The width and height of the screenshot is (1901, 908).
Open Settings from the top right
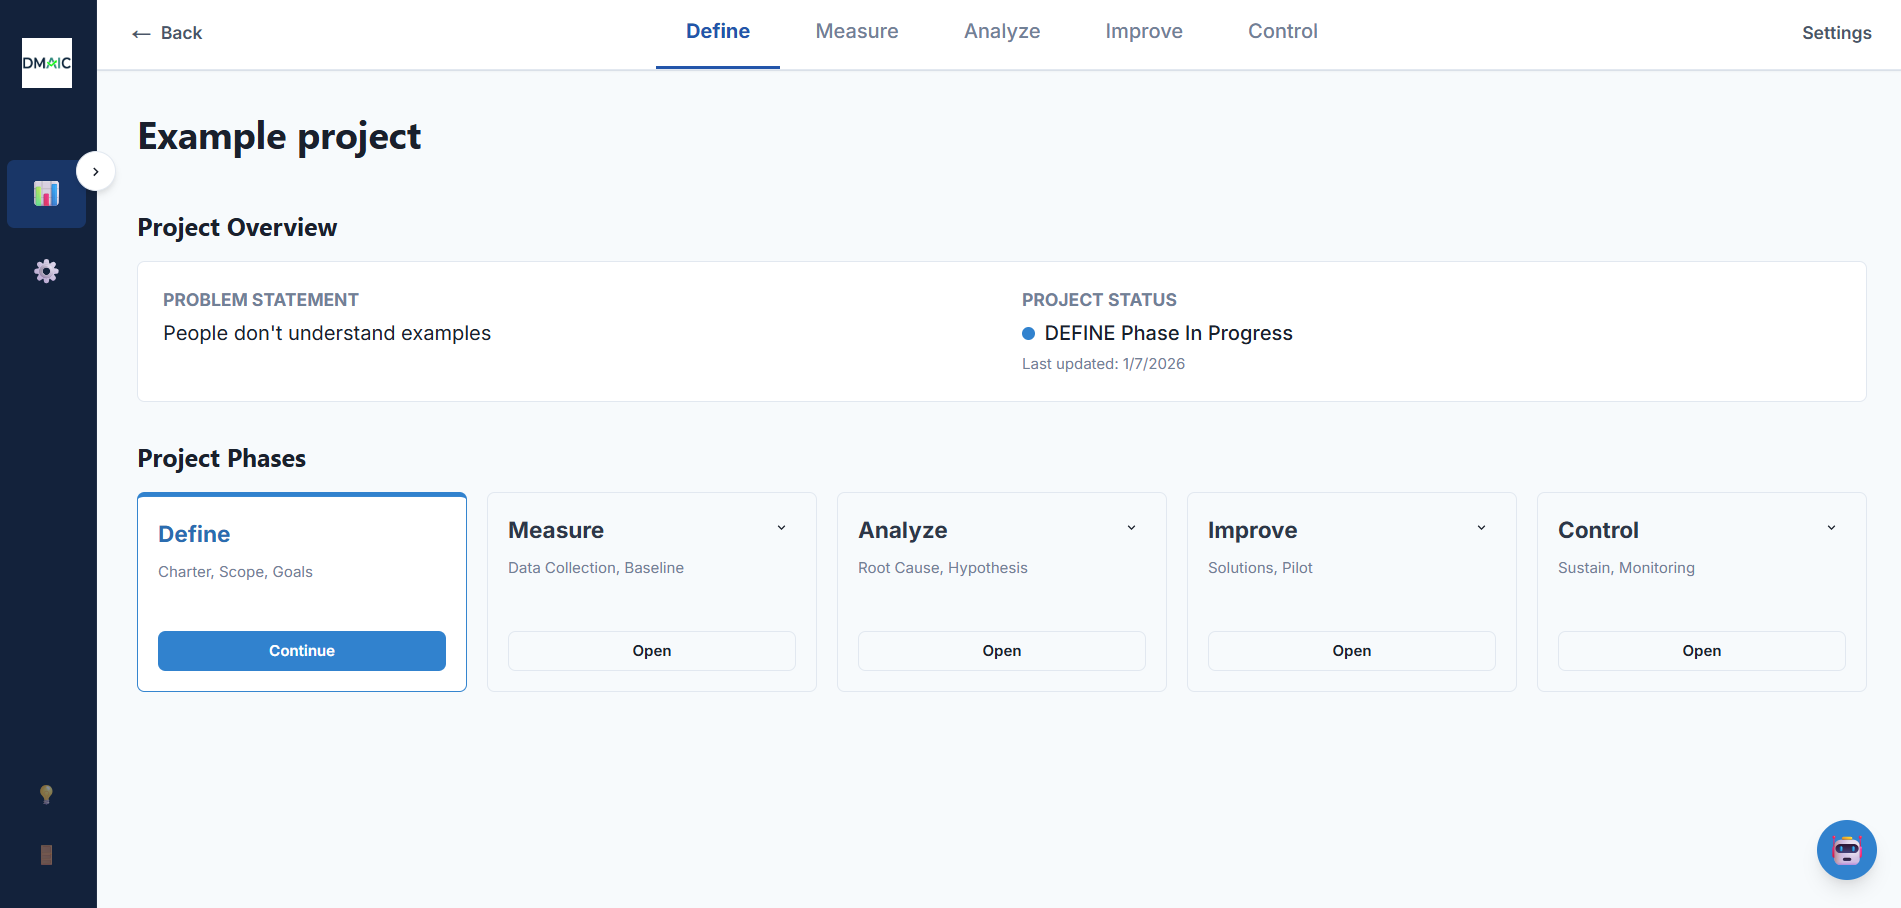pyautogui.click(x=1836, y=32)
